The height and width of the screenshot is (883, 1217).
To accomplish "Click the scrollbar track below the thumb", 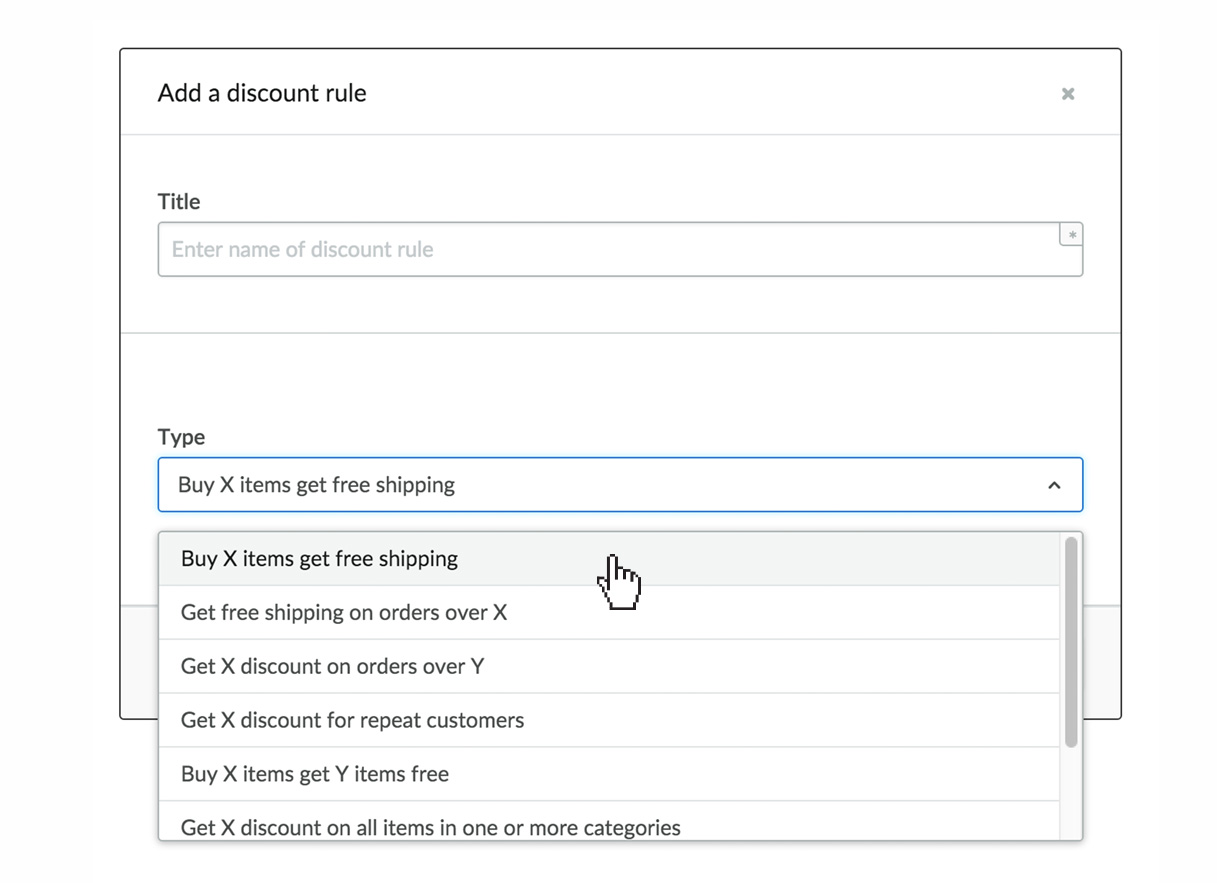I will point(1071,795).
